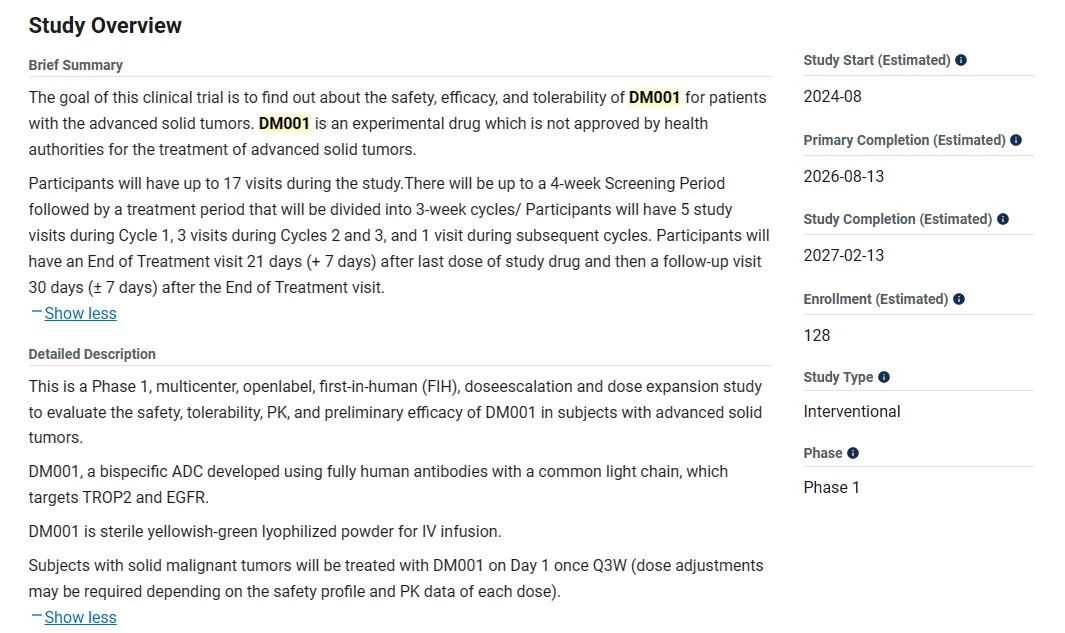Click the study completion date 2027-02-13

pos(844,256)
